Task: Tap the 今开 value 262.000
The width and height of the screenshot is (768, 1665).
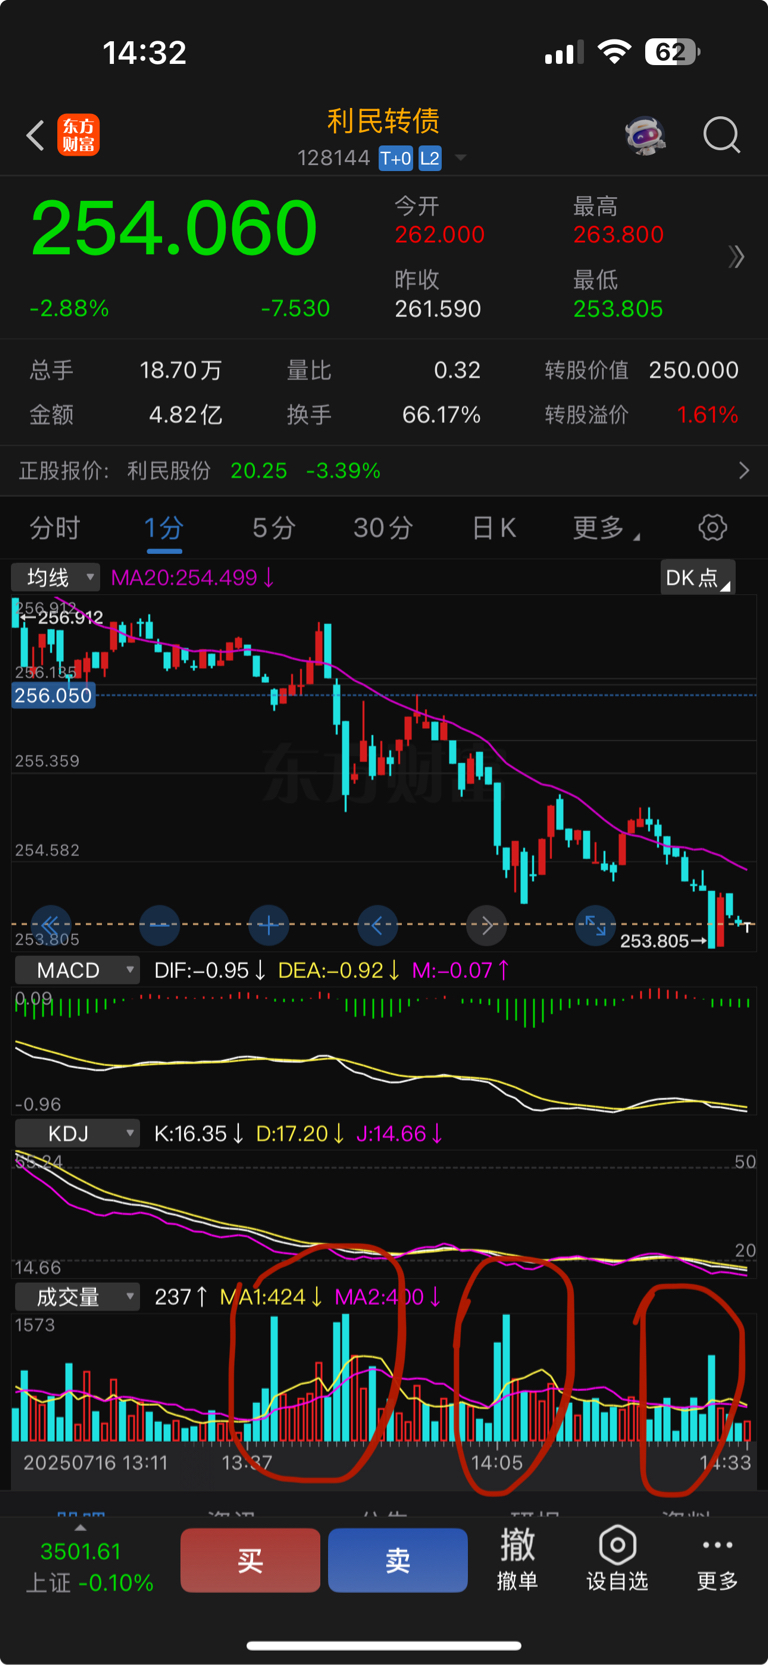Action: 439,235
